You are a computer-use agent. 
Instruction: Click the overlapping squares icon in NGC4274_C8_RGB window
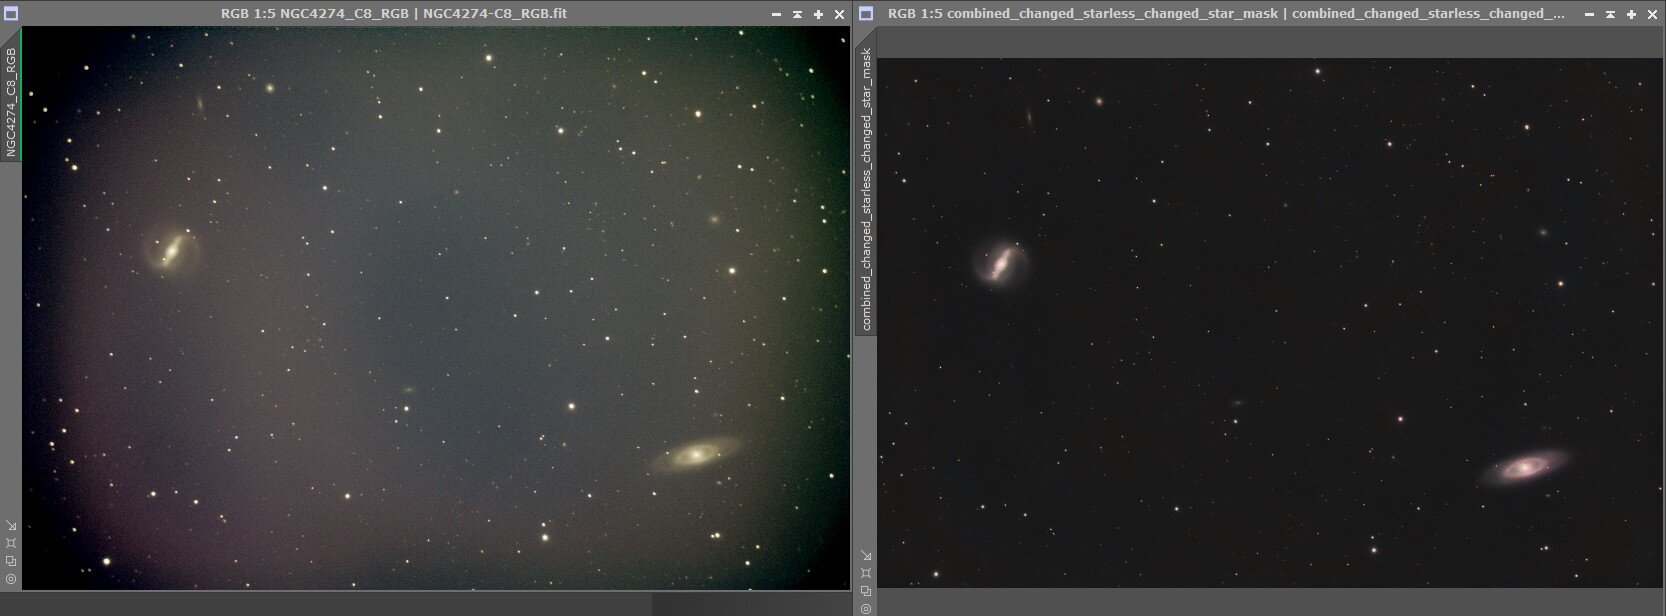tap(11, 560)
